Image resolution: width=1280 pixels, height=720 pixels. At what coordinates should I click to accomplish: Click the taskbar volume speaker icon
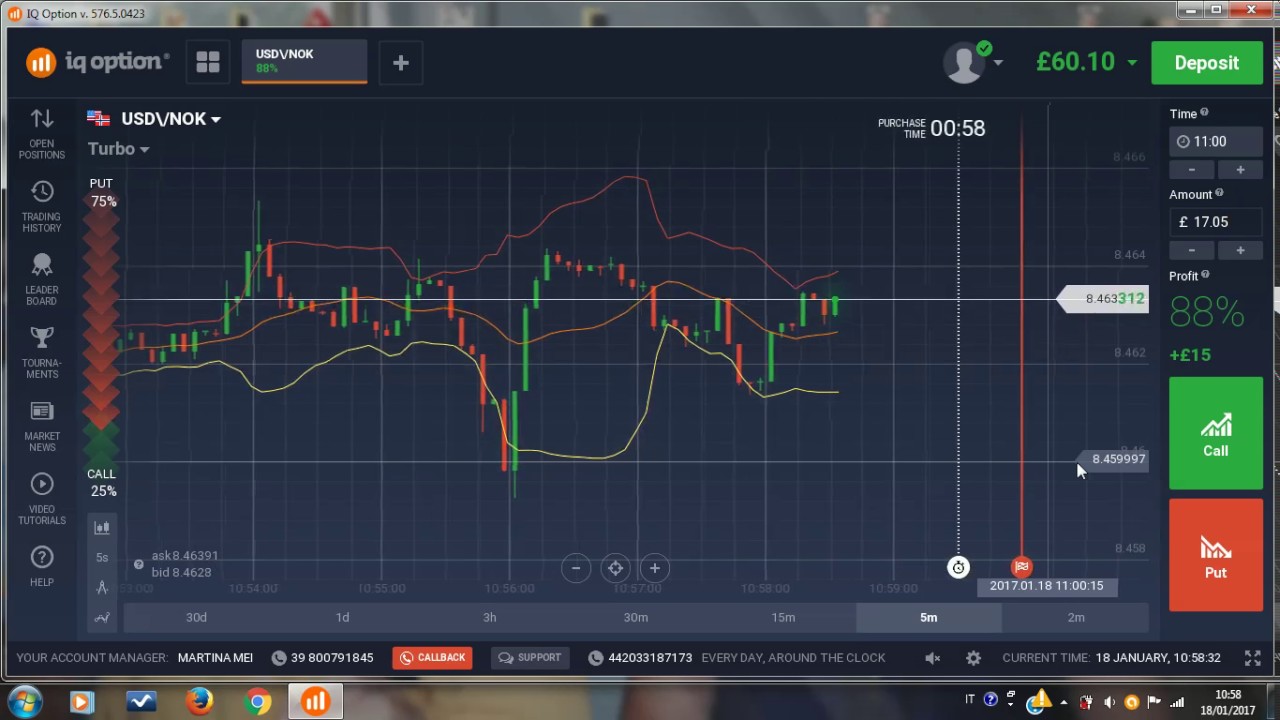point(1109,702)
